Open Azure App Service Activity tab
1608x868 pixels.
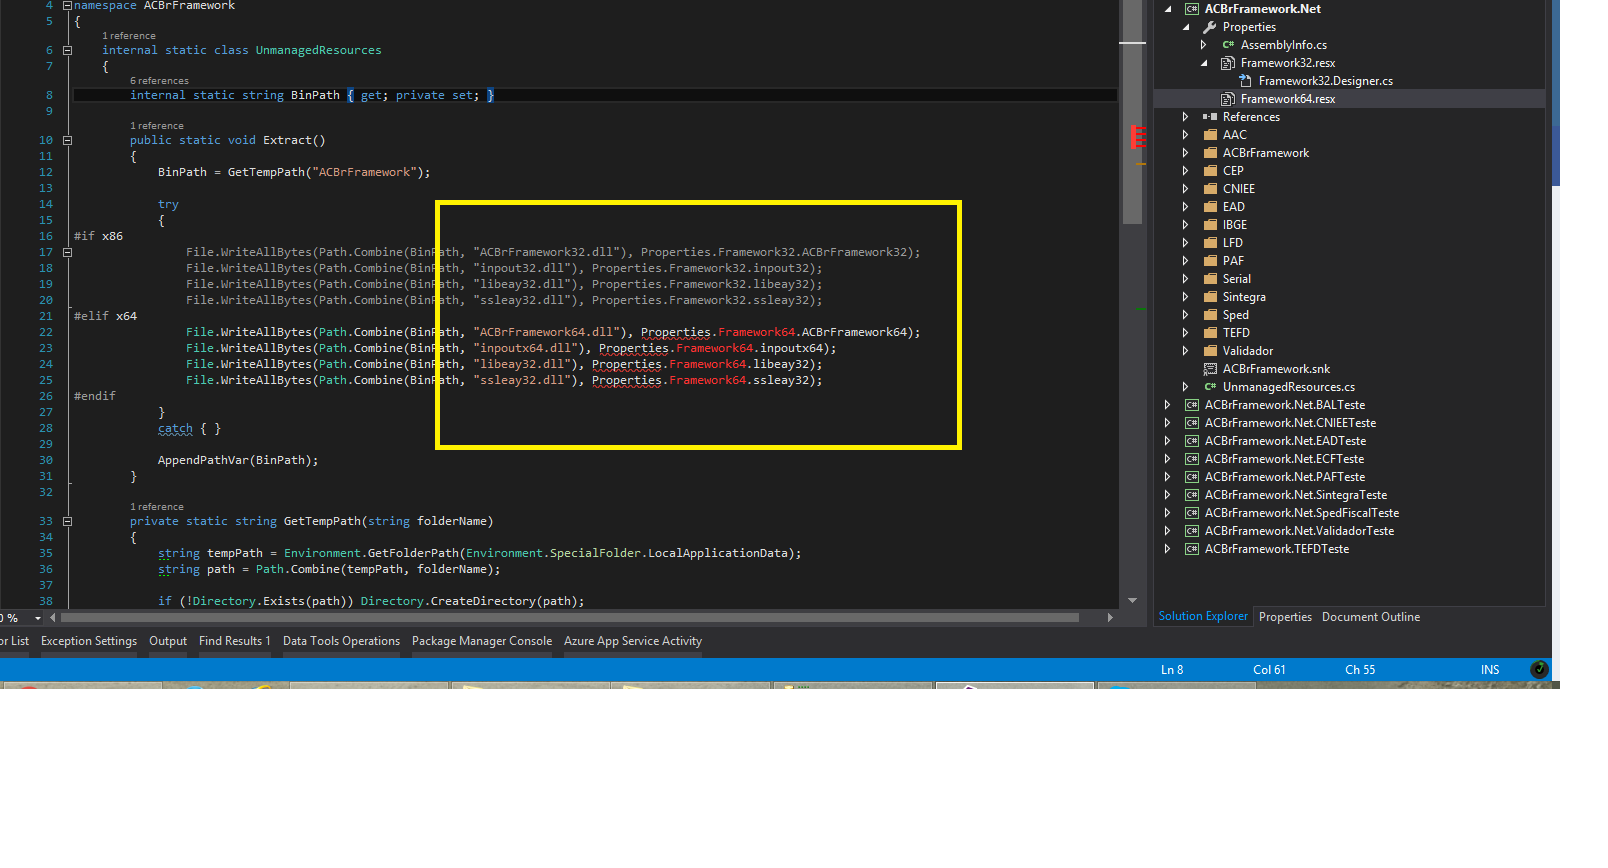[633, 641]
